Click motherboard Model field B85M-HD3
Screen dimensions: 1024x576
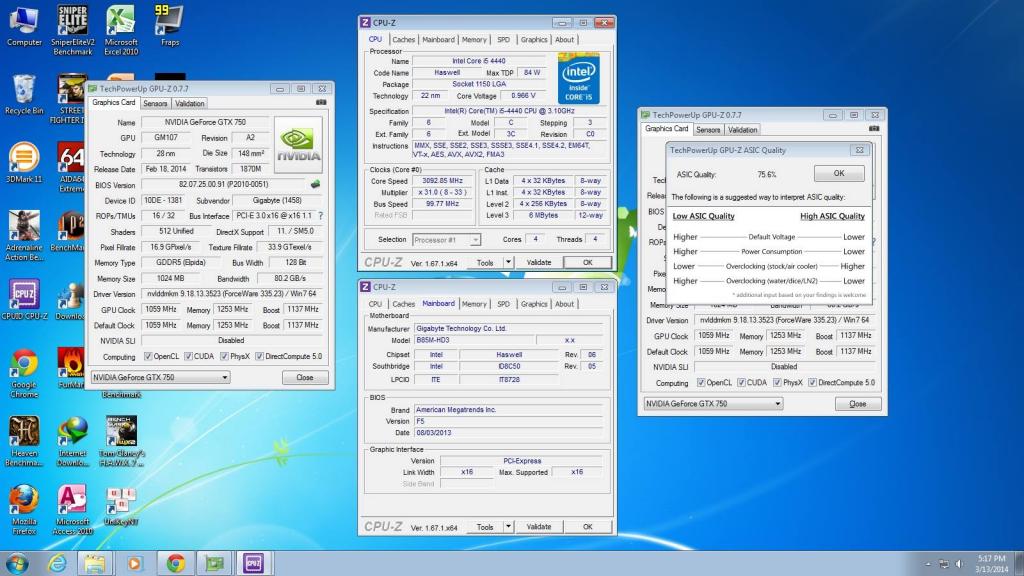coord(475,340)
